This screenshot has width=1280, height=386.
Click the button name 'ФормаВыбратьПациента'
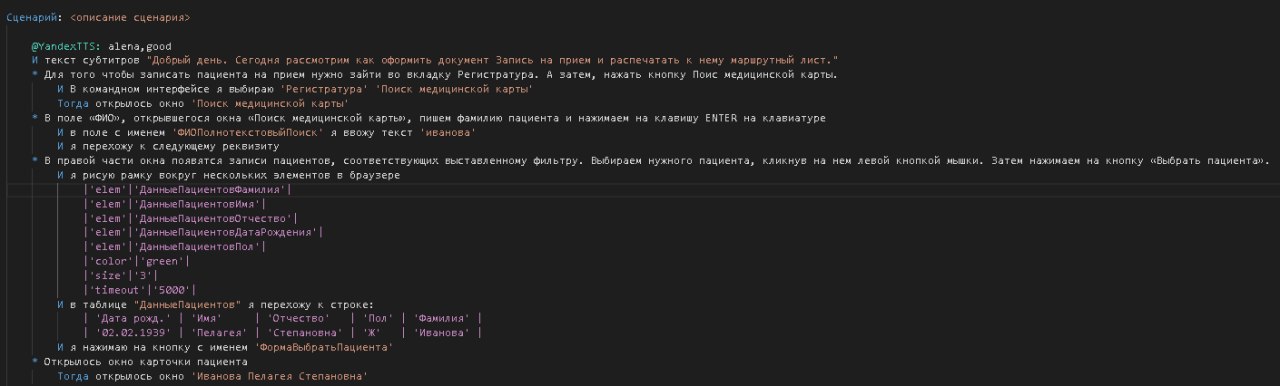[x=323, y=347]
